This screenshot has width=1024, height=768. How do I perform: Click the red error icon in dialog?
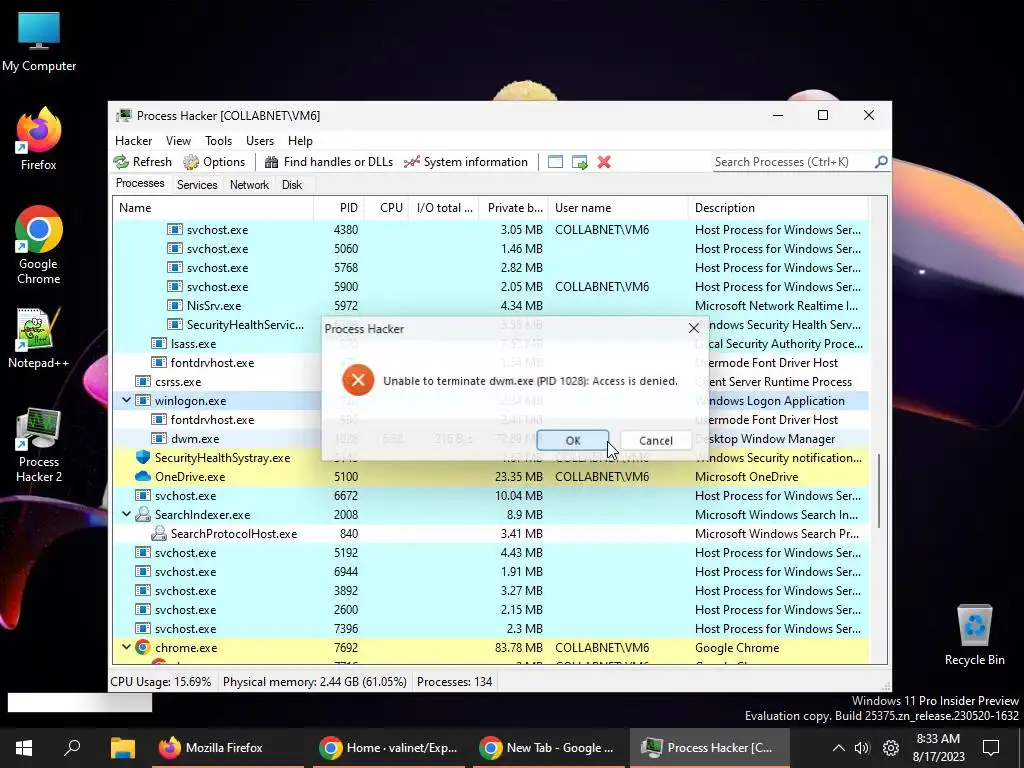(358, 380)
